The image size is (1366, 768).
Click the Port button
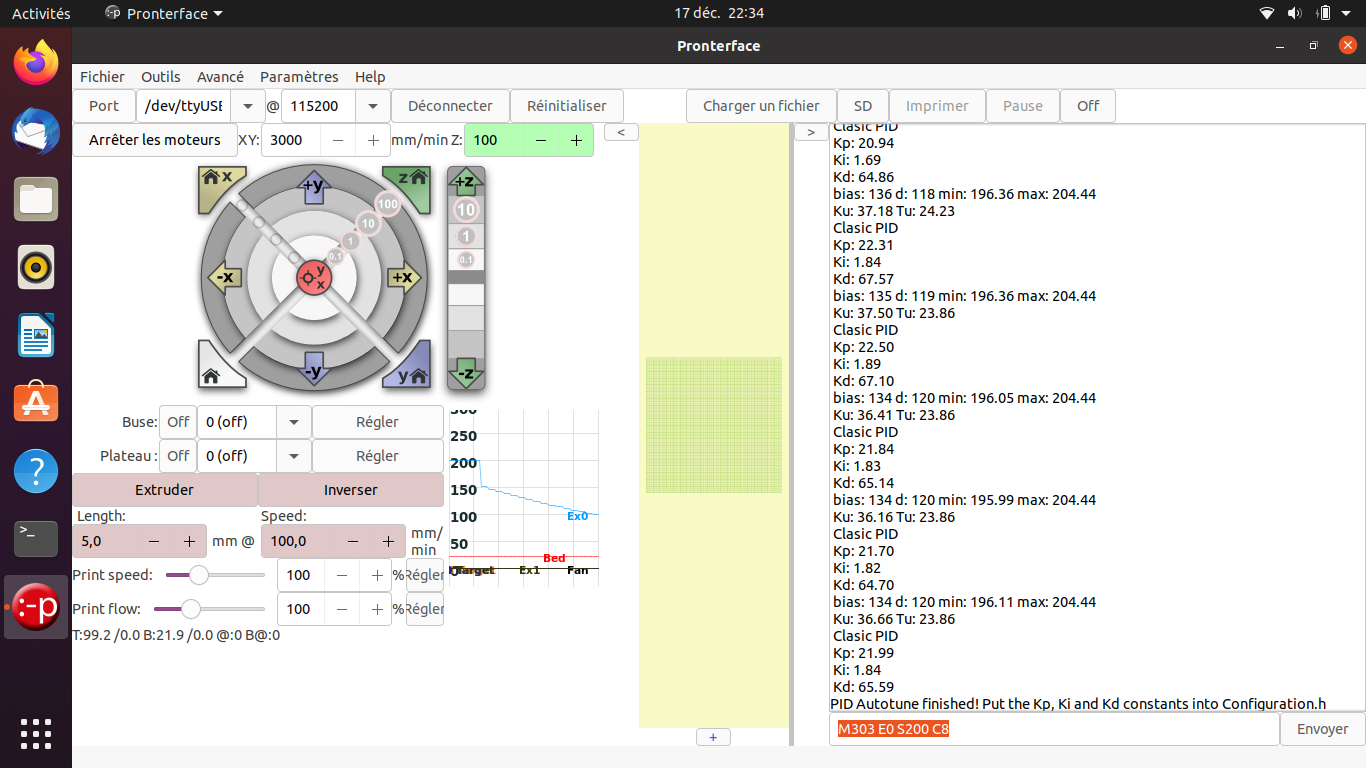(x=104, y=106)
